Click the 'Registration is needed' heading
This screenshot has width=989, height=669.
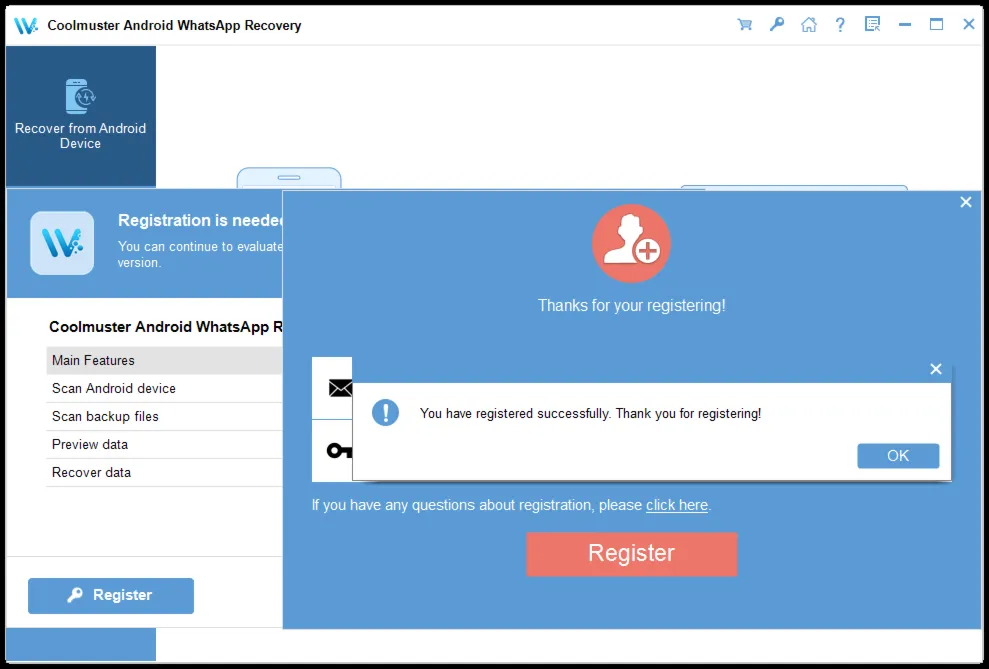click(x=201, y=220)
